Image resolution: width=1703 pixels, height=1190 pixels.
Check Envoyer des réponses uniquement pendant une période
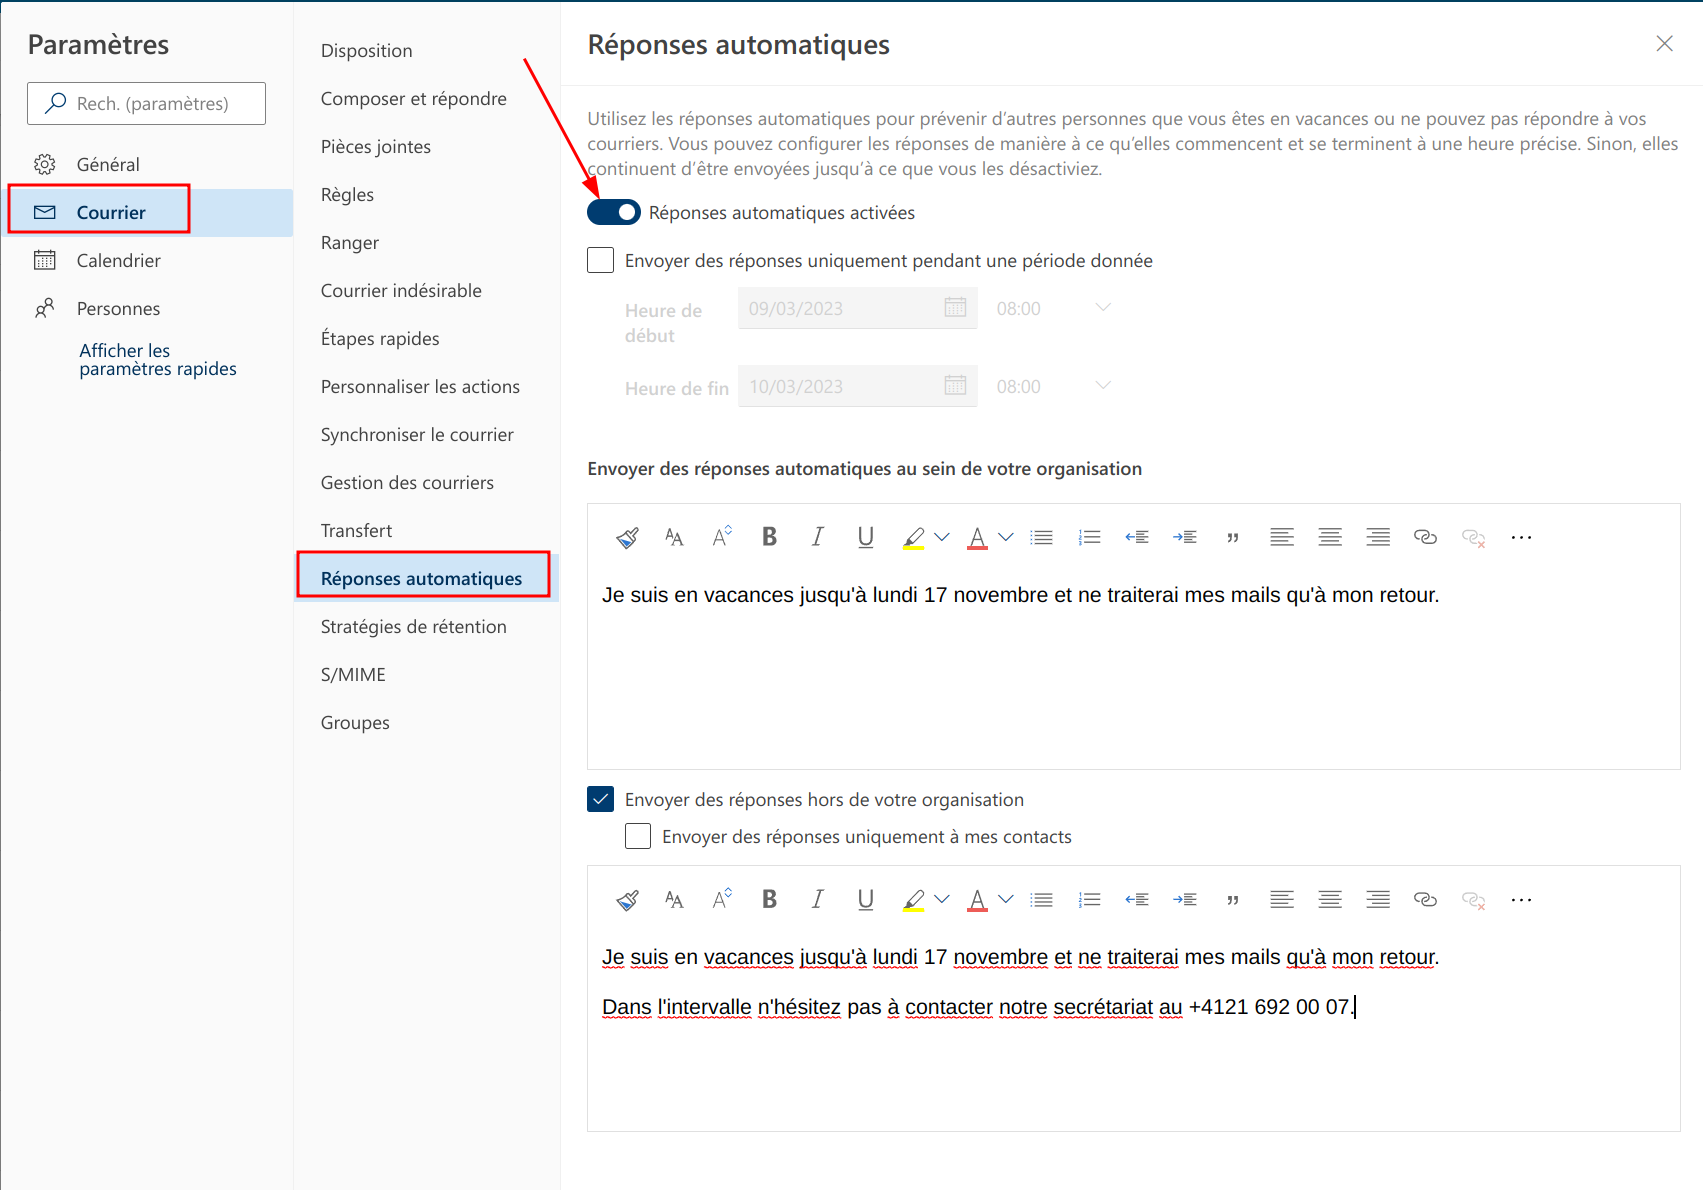point(601,261)
